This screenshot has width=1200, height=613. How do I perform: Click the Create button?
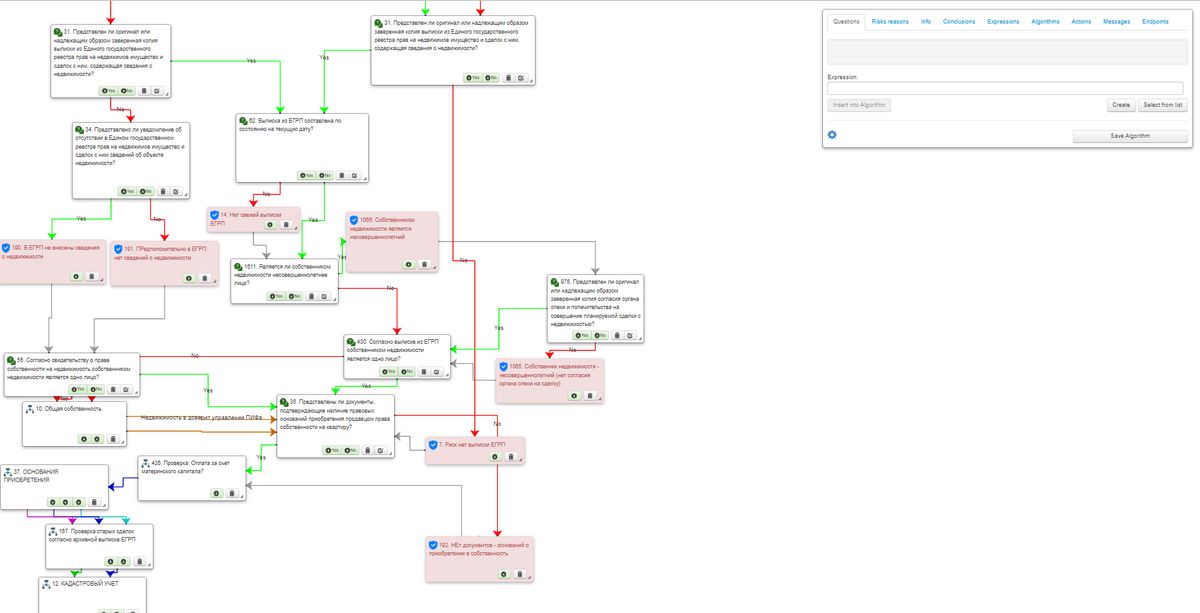[1121, 104]
